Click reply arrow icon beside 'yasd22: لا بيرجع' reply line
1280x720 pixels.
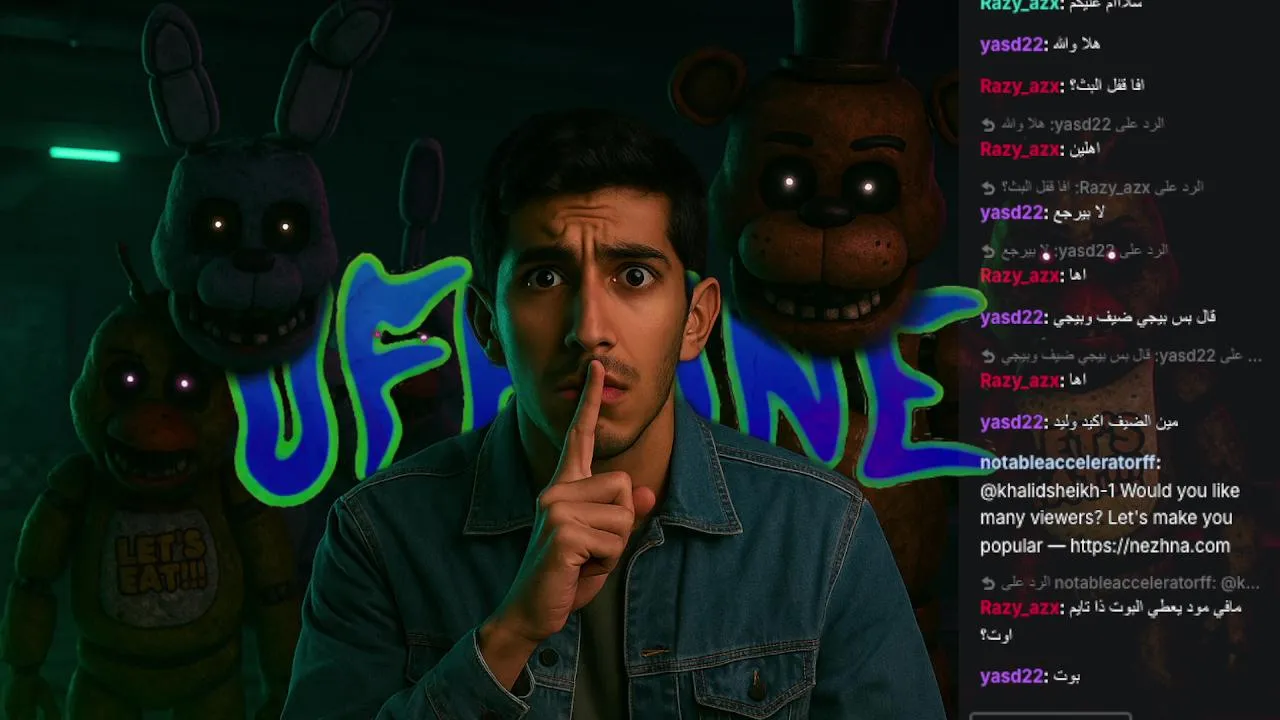coord(988,250)
